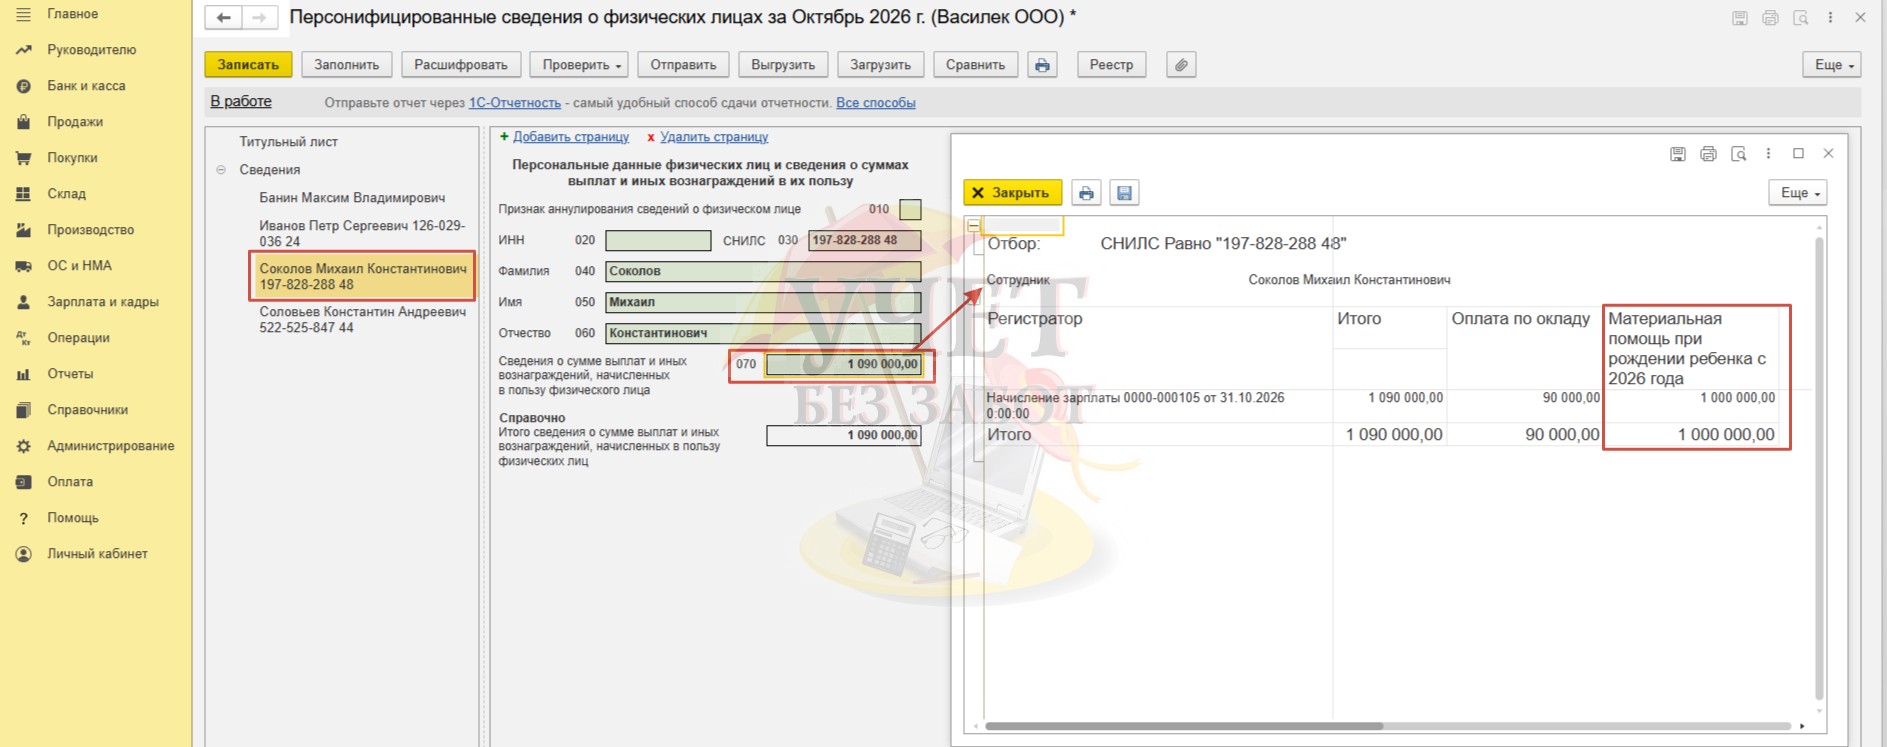Open the Продажи section
This screenshot has height=747, width=1887.
(x=75, y=122)
